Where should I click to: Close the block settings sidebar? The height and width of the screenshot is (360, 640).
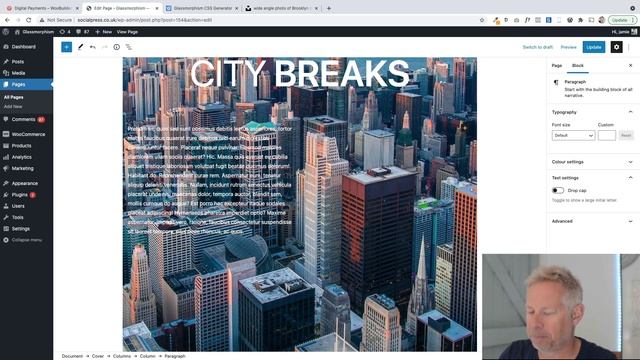[630, 65]
